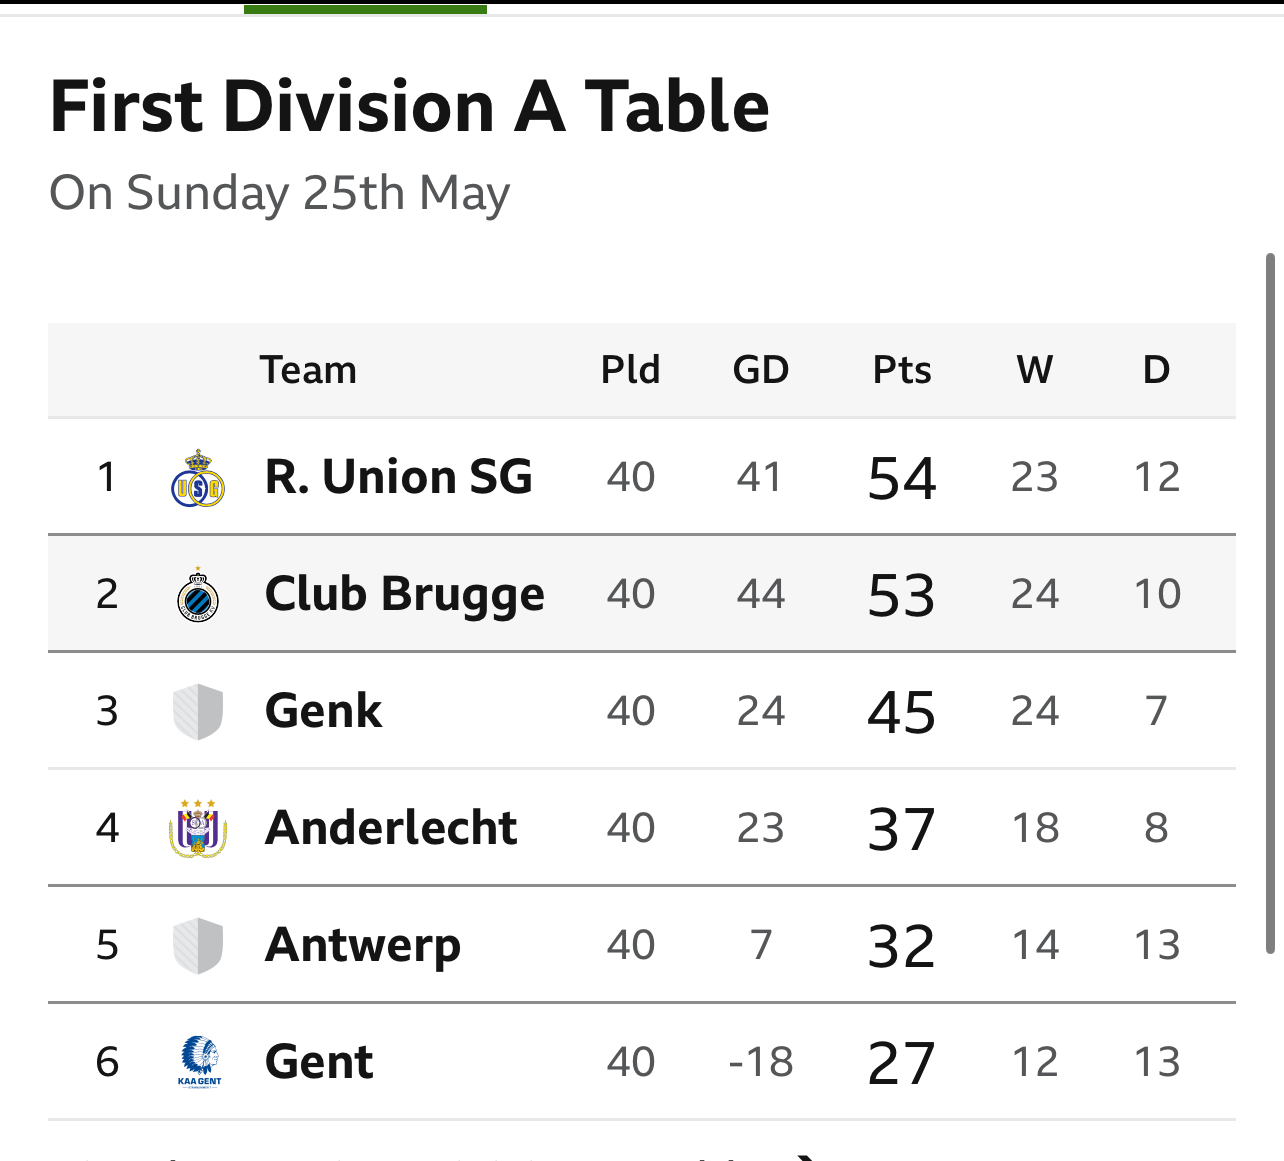
Task: Click R. Union SG's 54 points value
Action: click(902, 478)
